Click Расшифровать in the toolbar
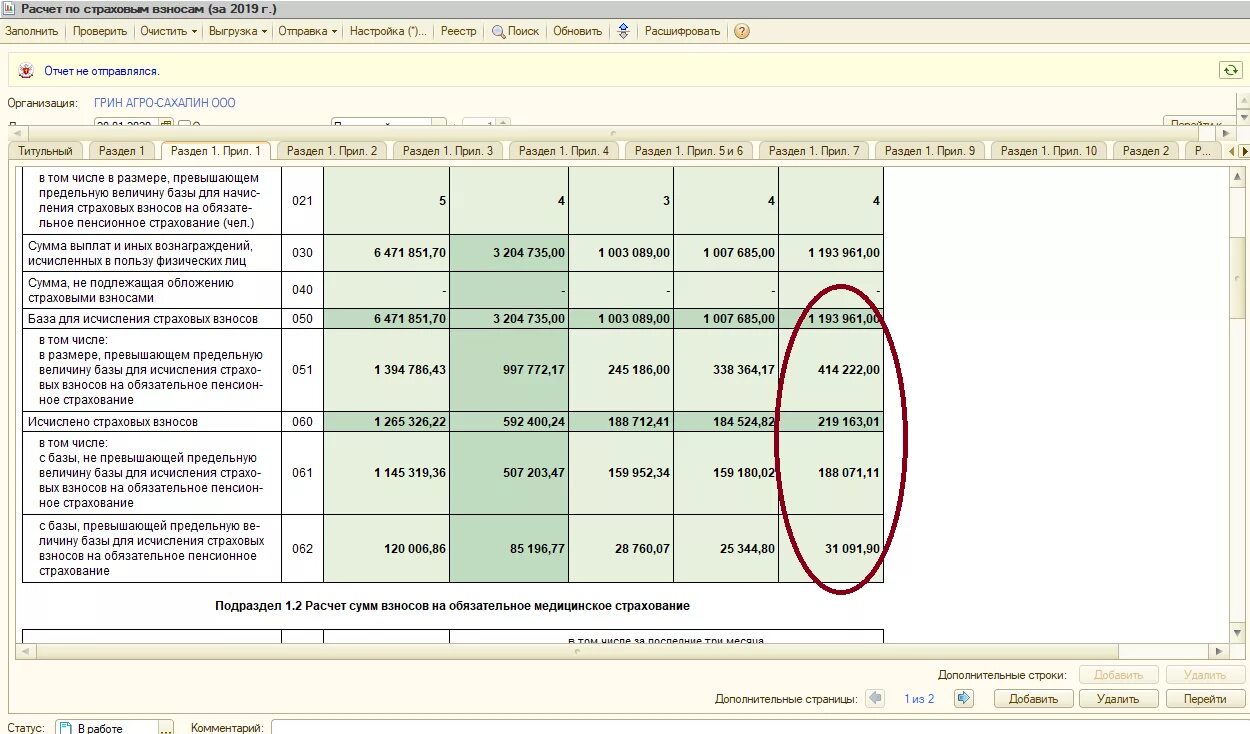 pos(682,31)
